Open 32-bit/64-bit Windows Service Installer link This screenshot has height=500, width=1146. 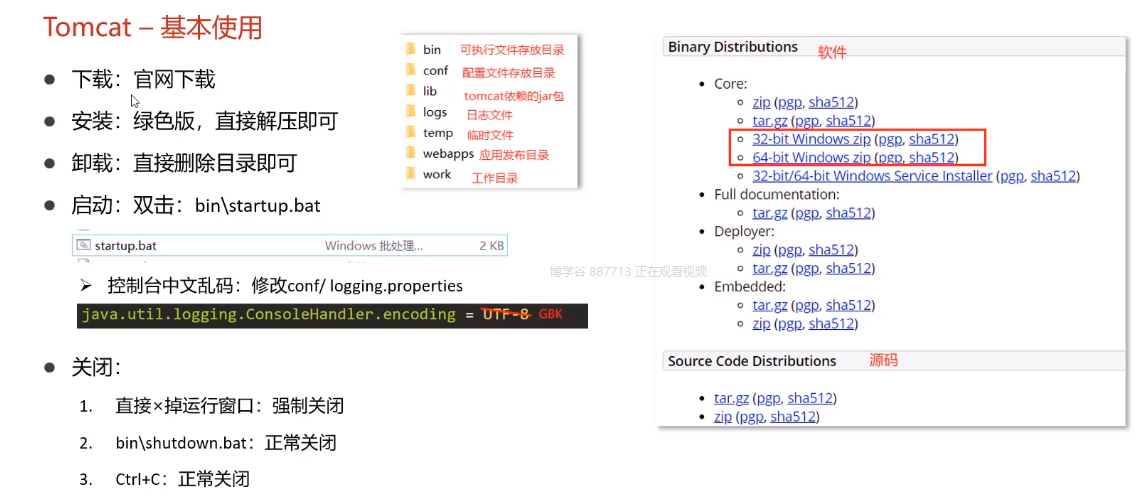coord(873,175)
